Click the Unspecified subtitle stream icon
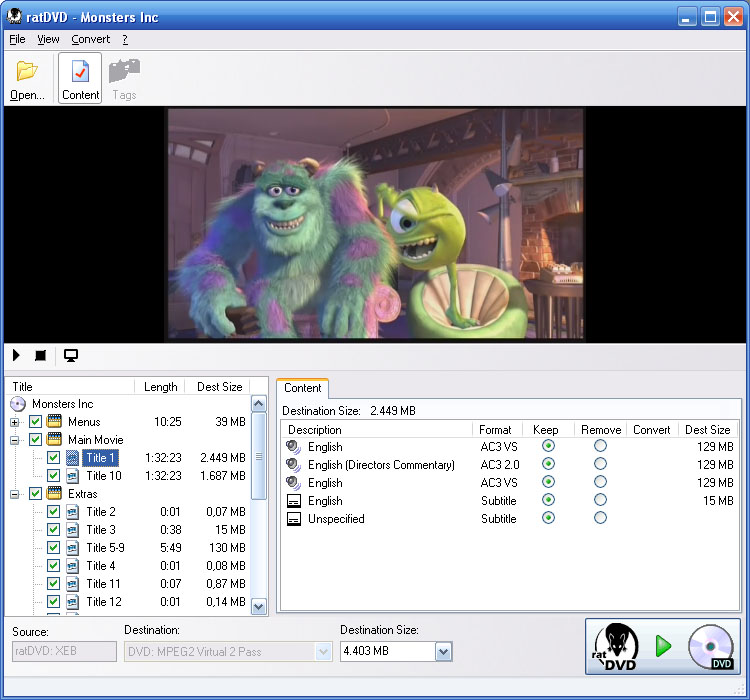The height and width of the screenshot is (700, 750). pyautogui.click(x=294, y=519)
